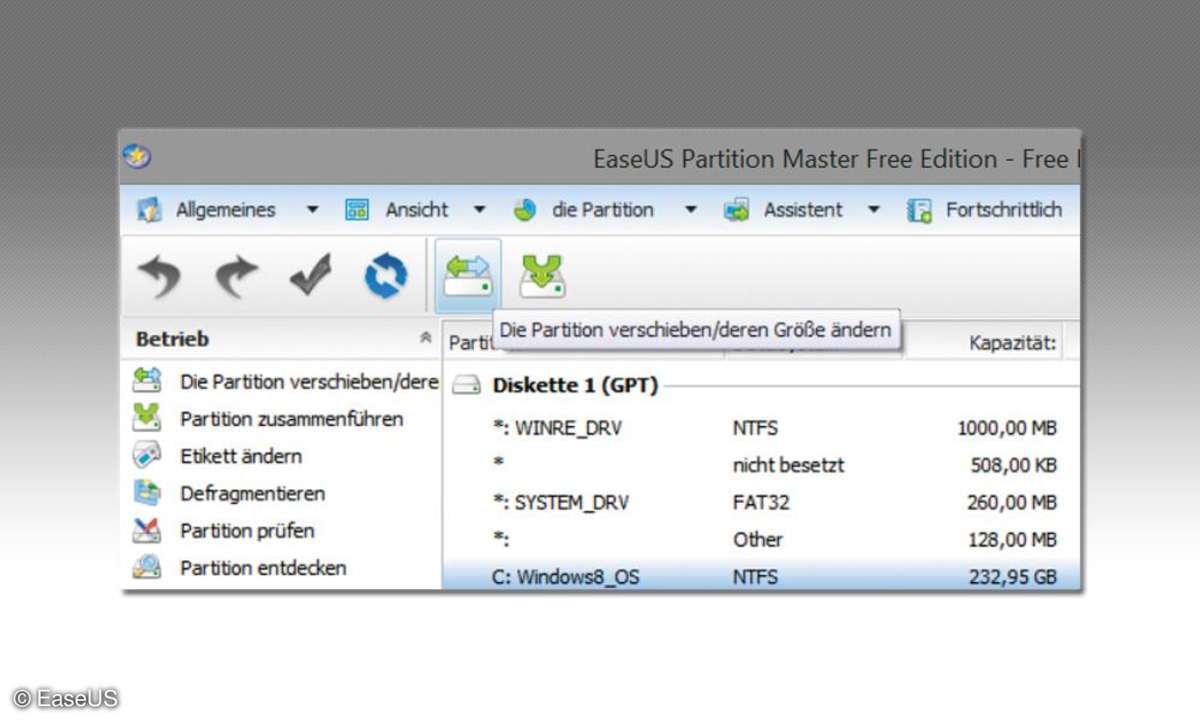Viewport: 1200px width, 720px height.
Task: Click the Defragmentieren sidebar icon
Action: click(147, 492)
